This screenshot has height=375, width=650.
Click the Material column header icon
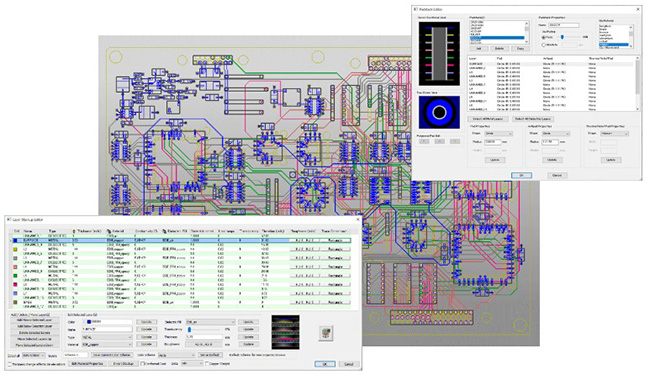(109, 231)
